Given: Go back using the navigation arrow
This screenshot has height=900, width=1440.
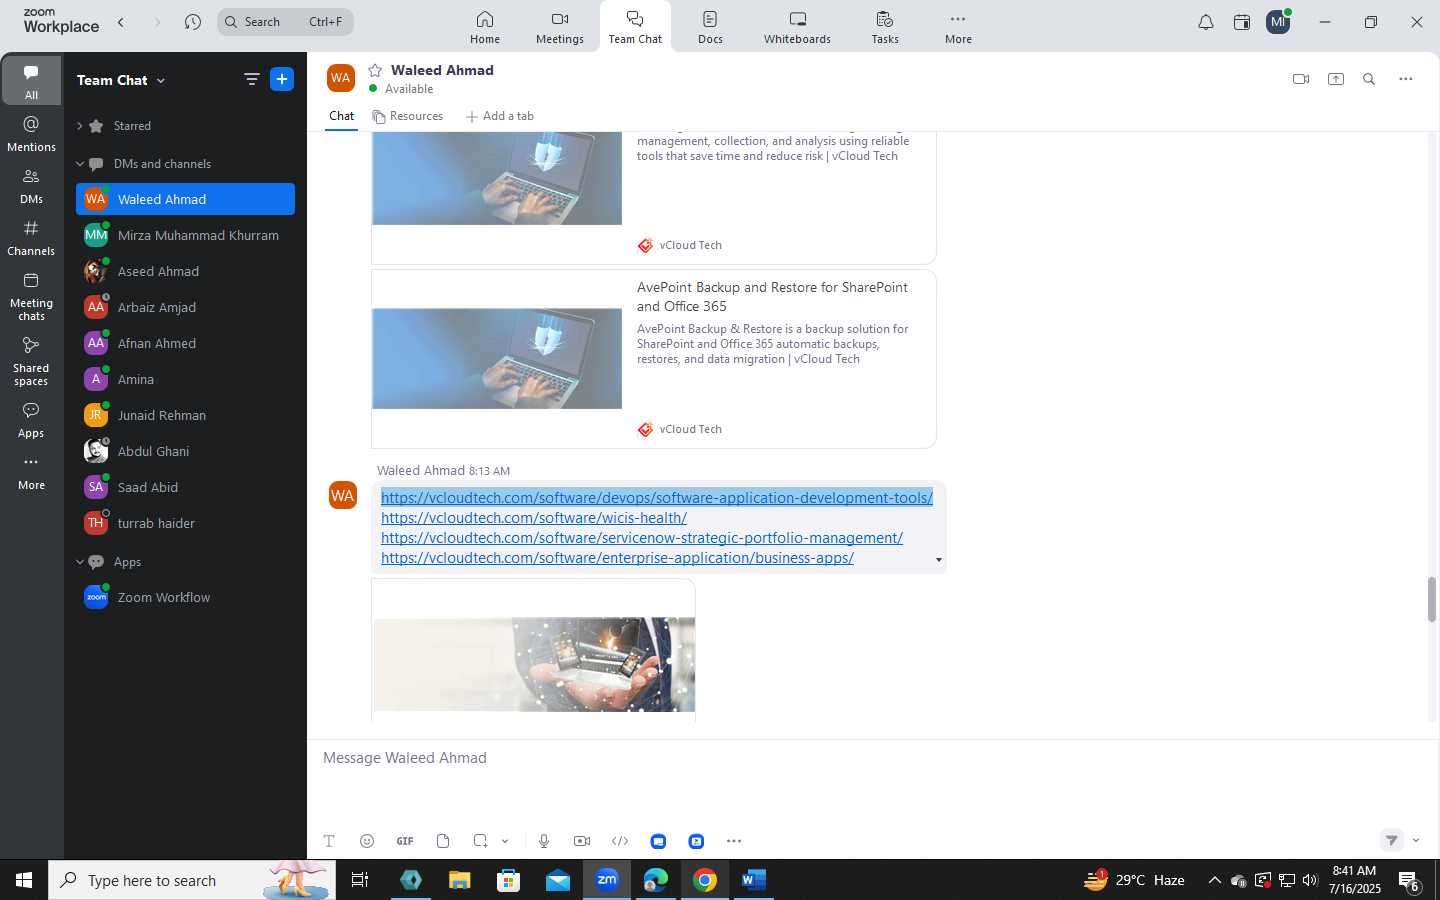Looking at the screenshot, I should click(x=121, y=21).
